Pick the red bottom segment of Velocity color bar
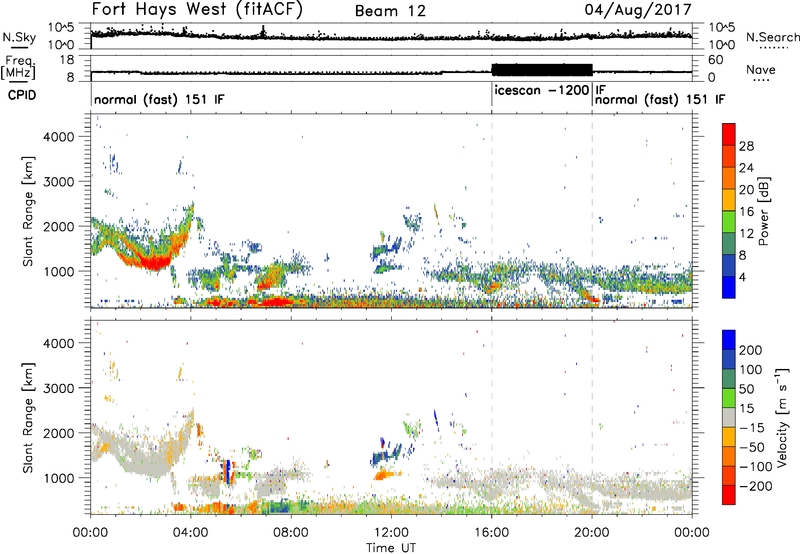This screenshot has width=800, height=554. tap(729, 495)
